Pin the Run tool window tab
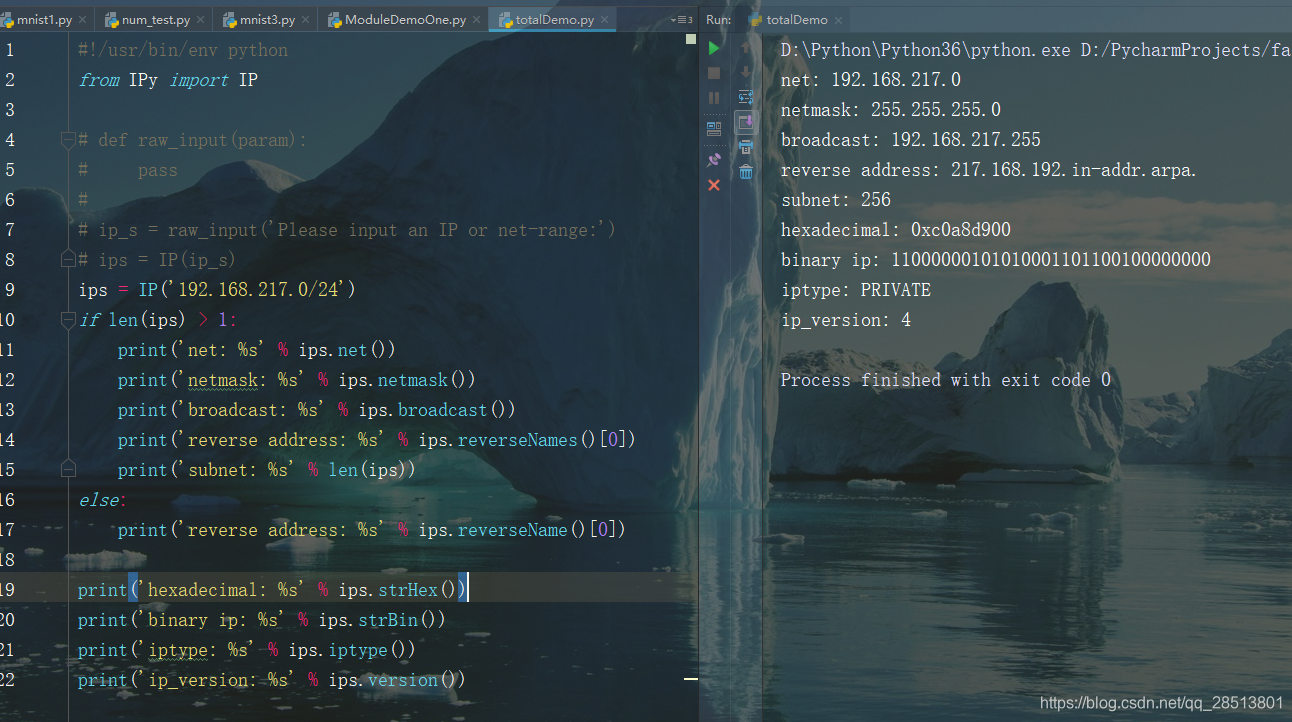The image size is (1292, 722). point(714,159)
